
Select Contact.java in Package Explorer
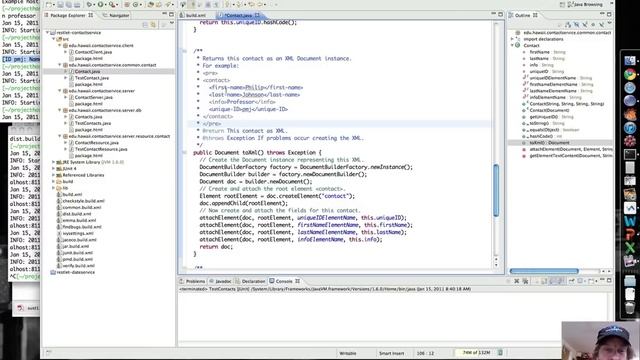tap(87, 71)
